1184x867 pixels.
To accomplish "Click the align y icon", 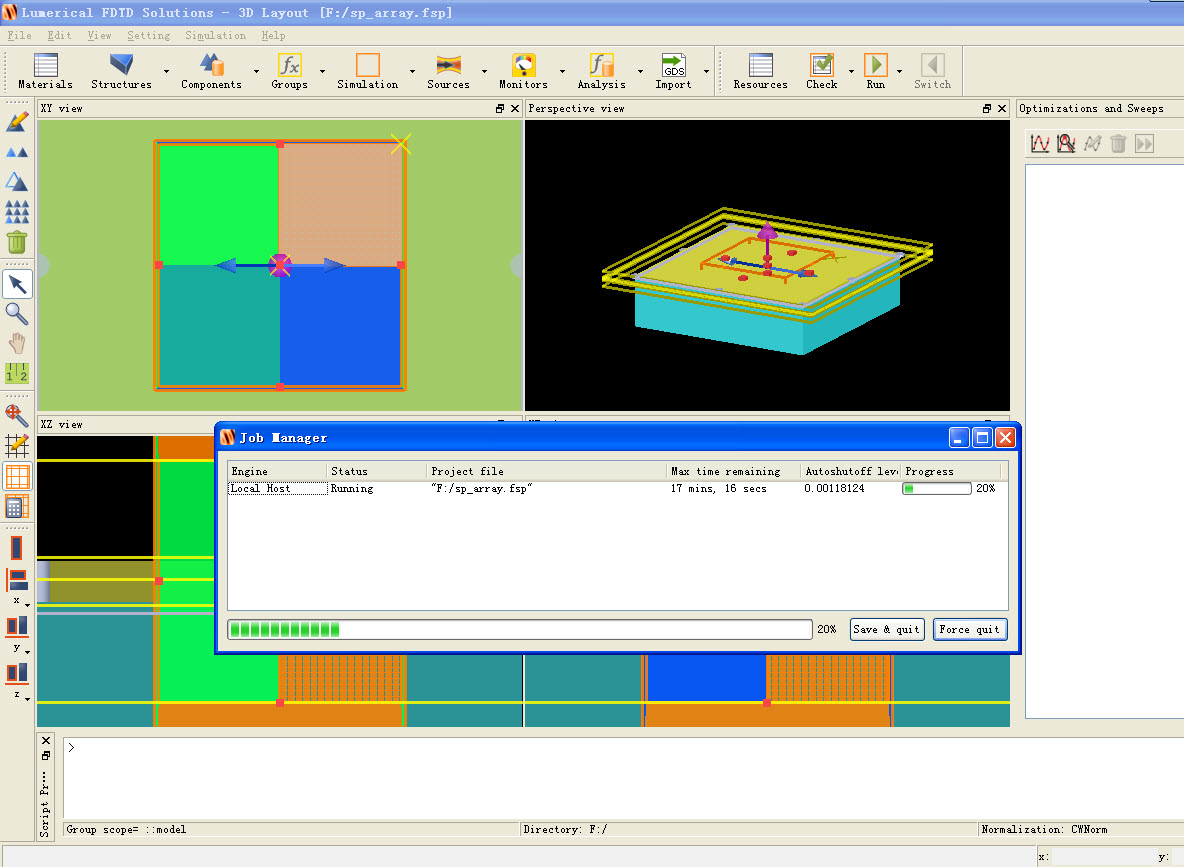I will (17, 626).
